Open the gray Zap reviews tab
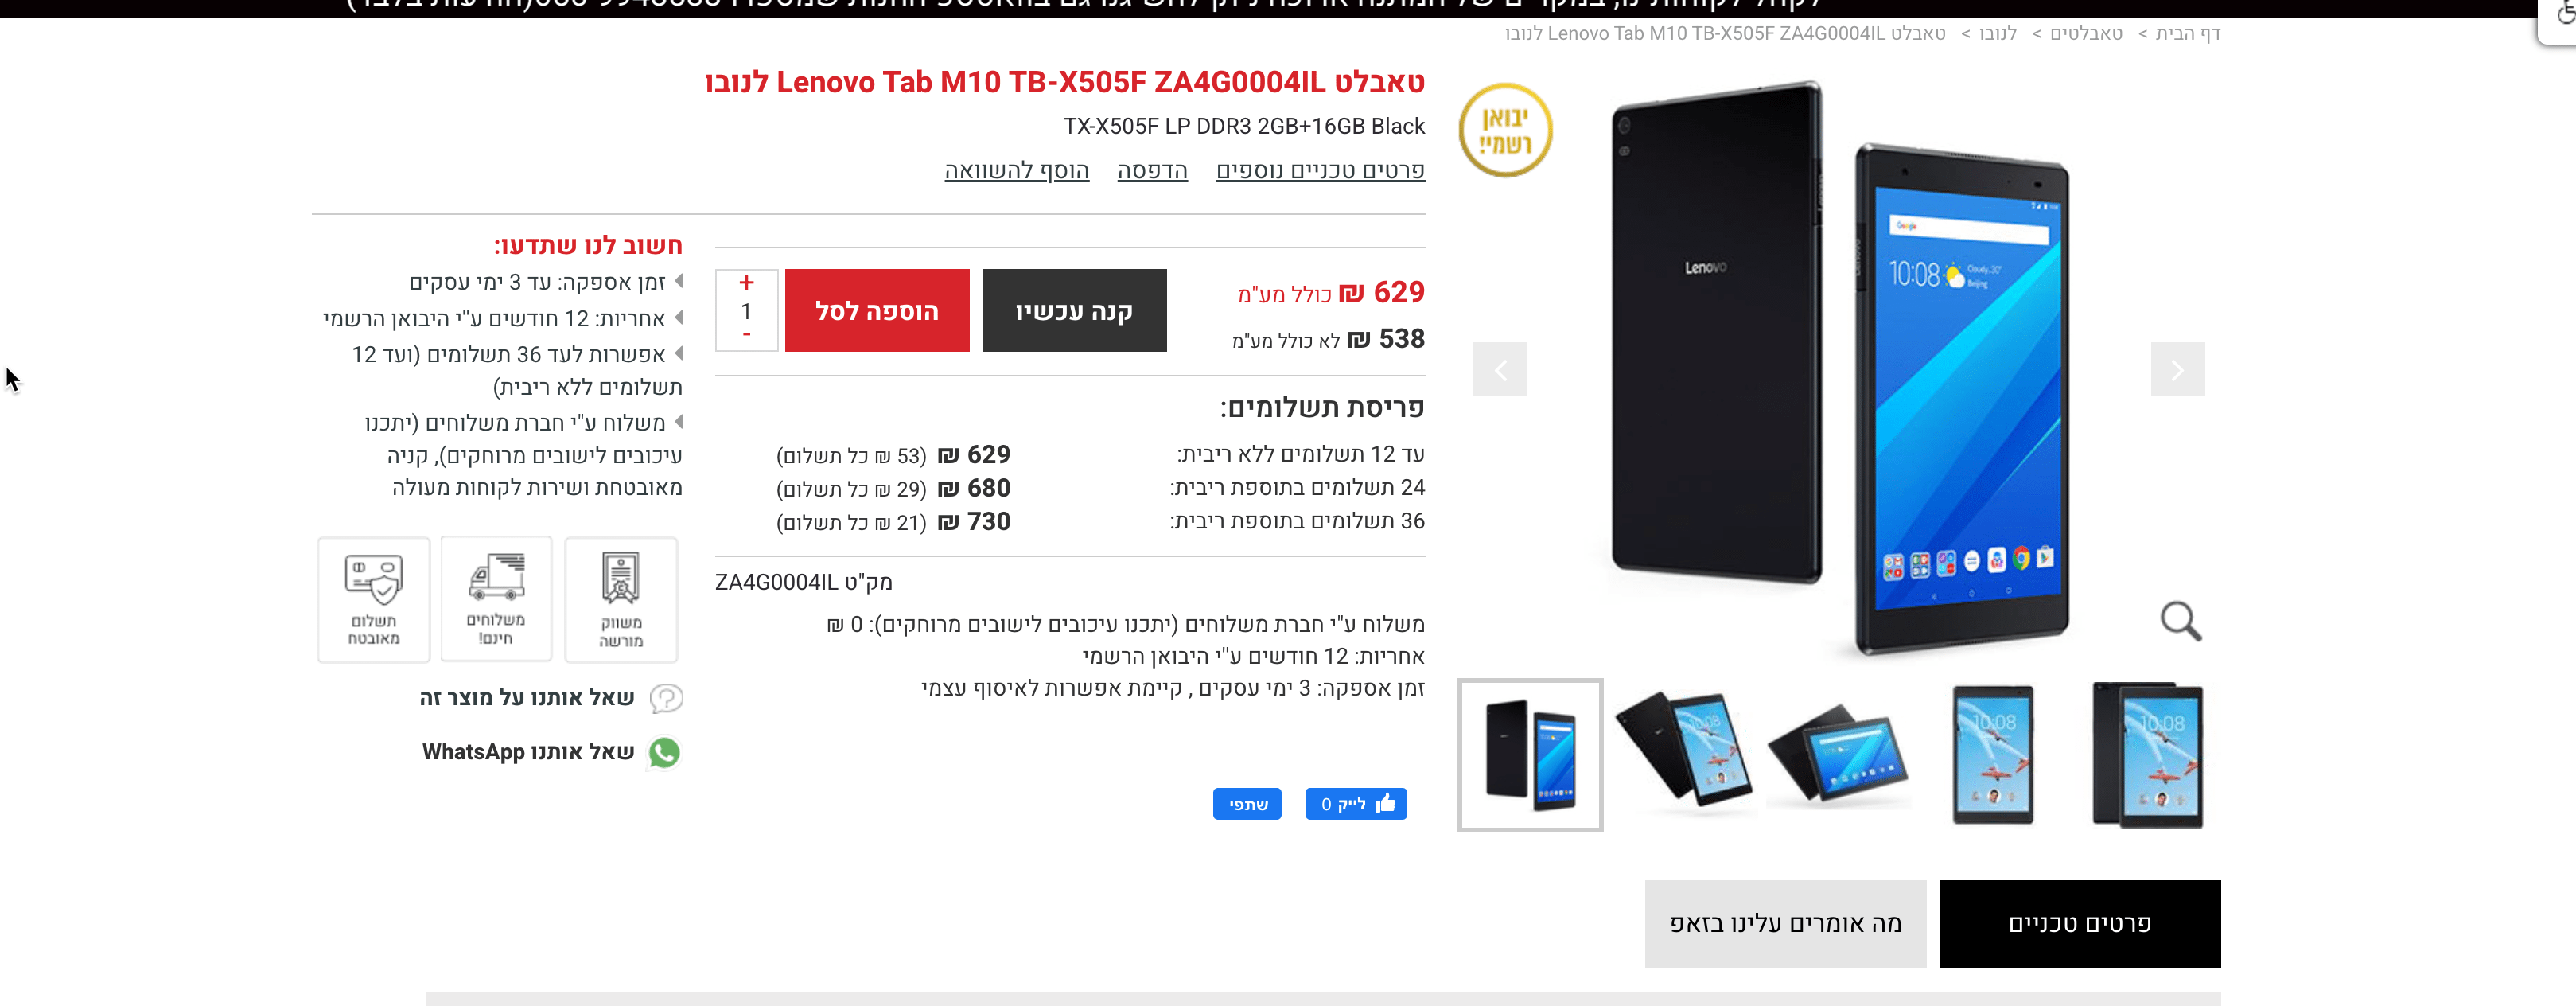2576x1006 pixels. [x=1785, y=923]
